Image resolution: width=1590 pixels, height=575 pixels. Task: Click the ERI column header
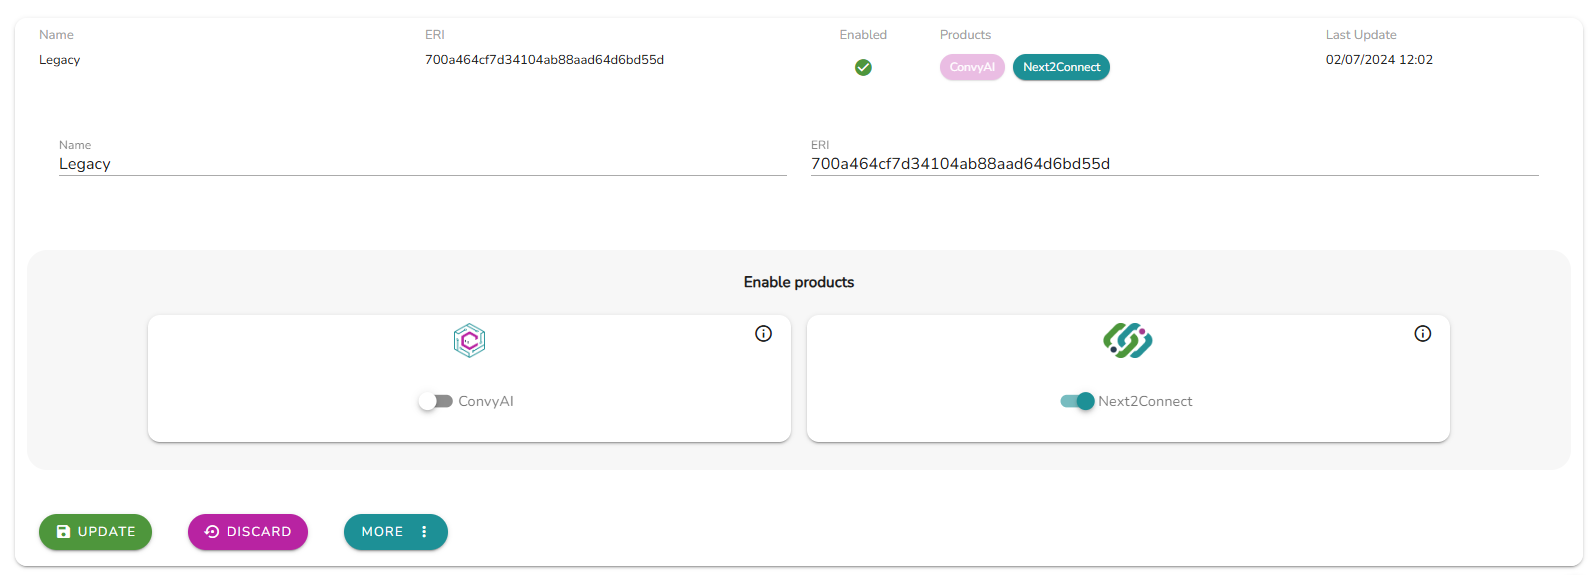[435, 35]
